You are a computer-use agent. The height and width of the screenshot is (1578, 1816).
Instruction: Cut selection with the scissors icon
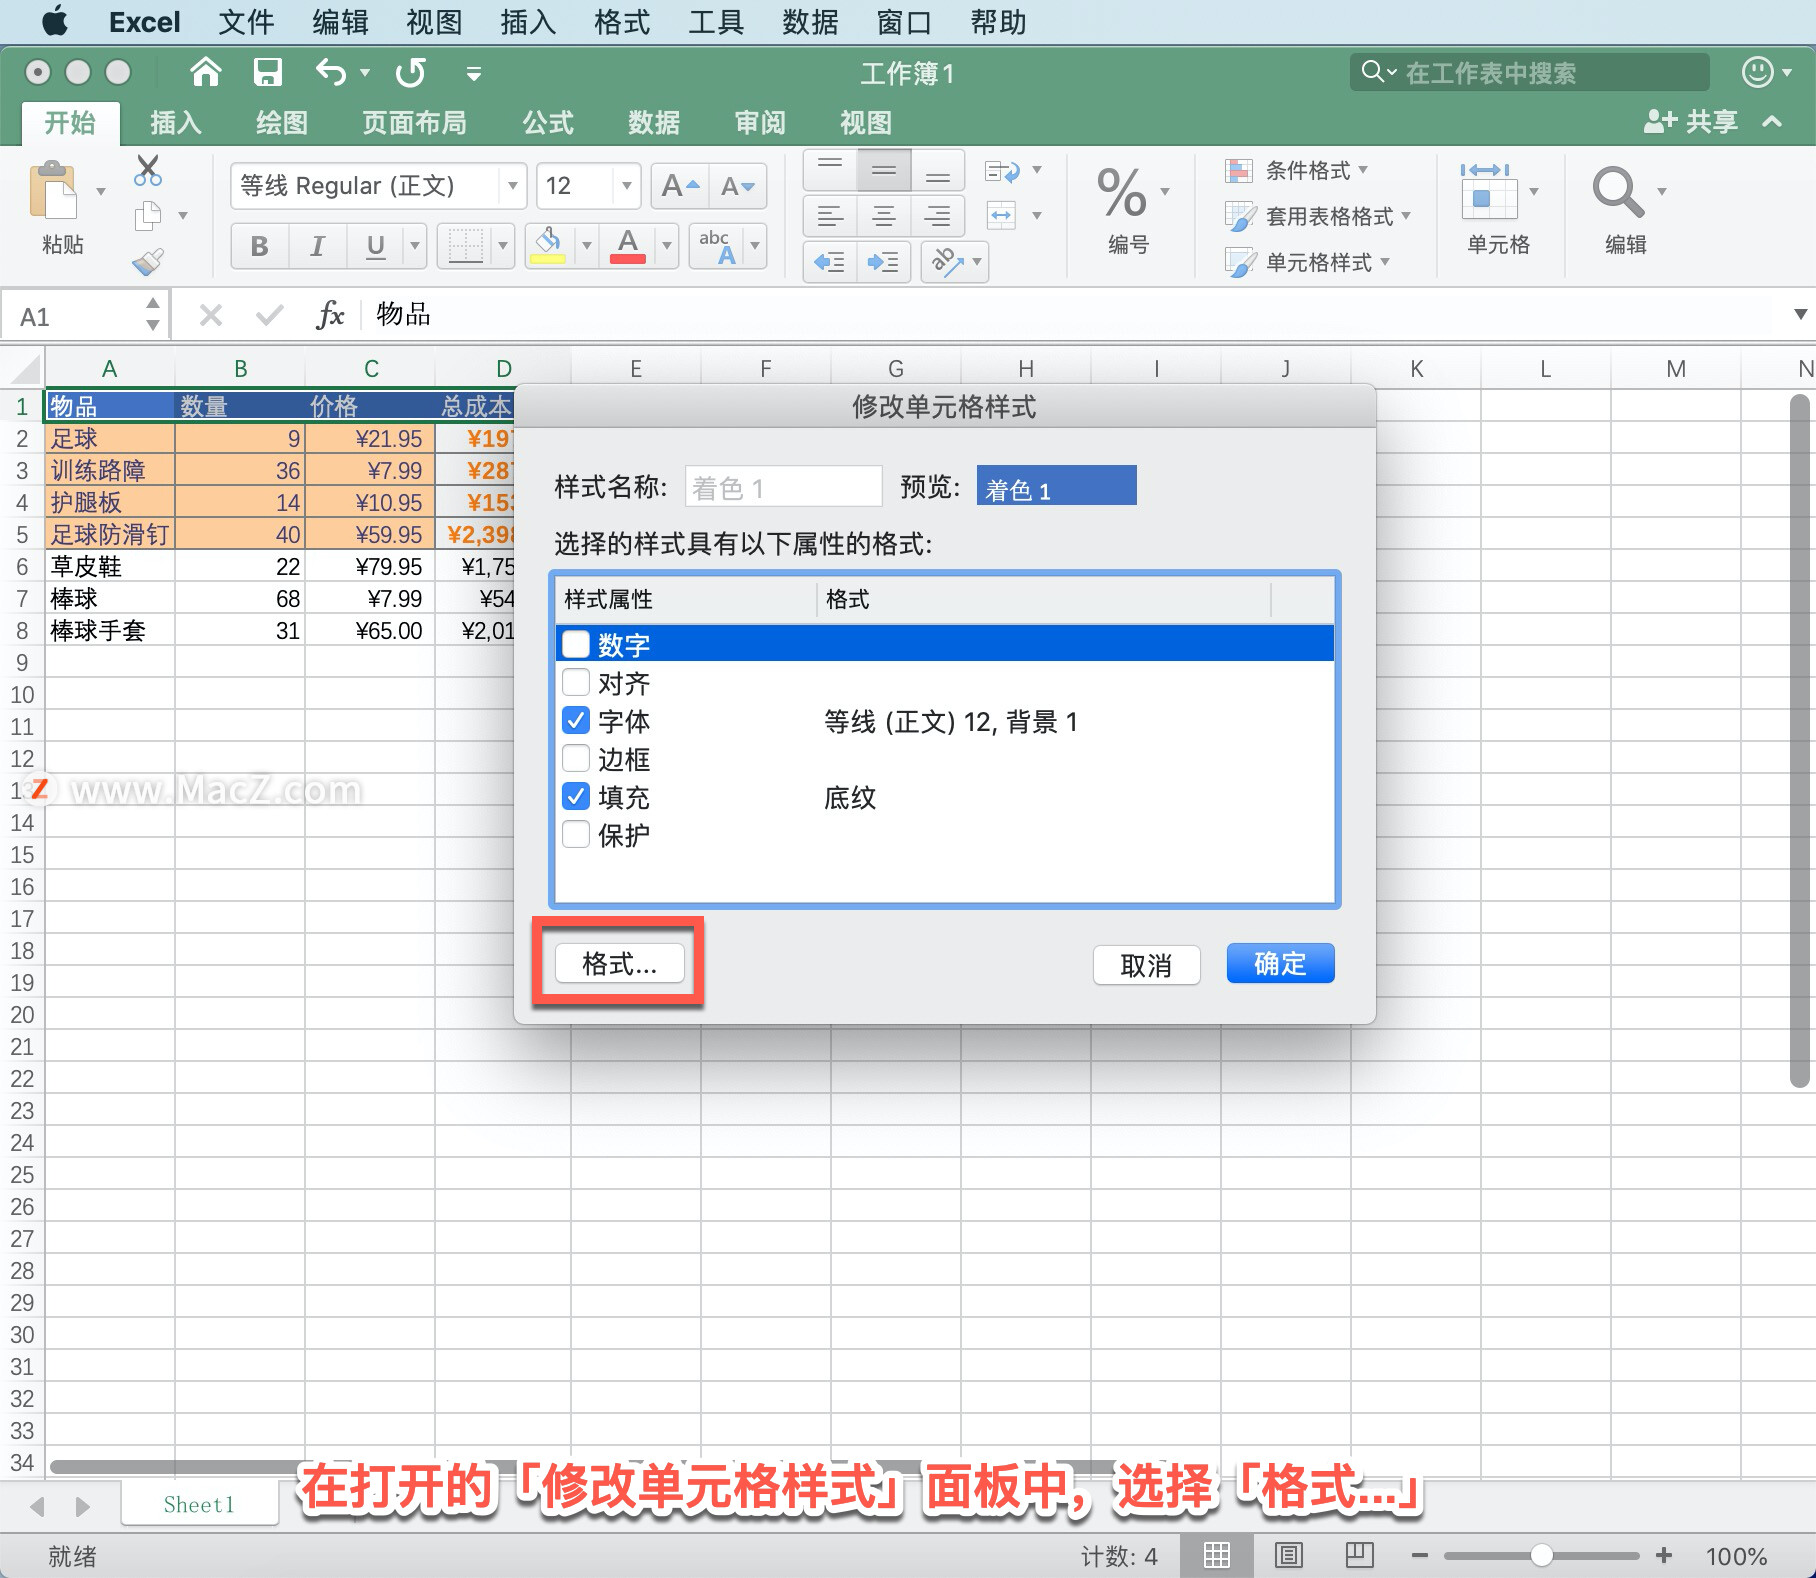(x=148, y=171)
